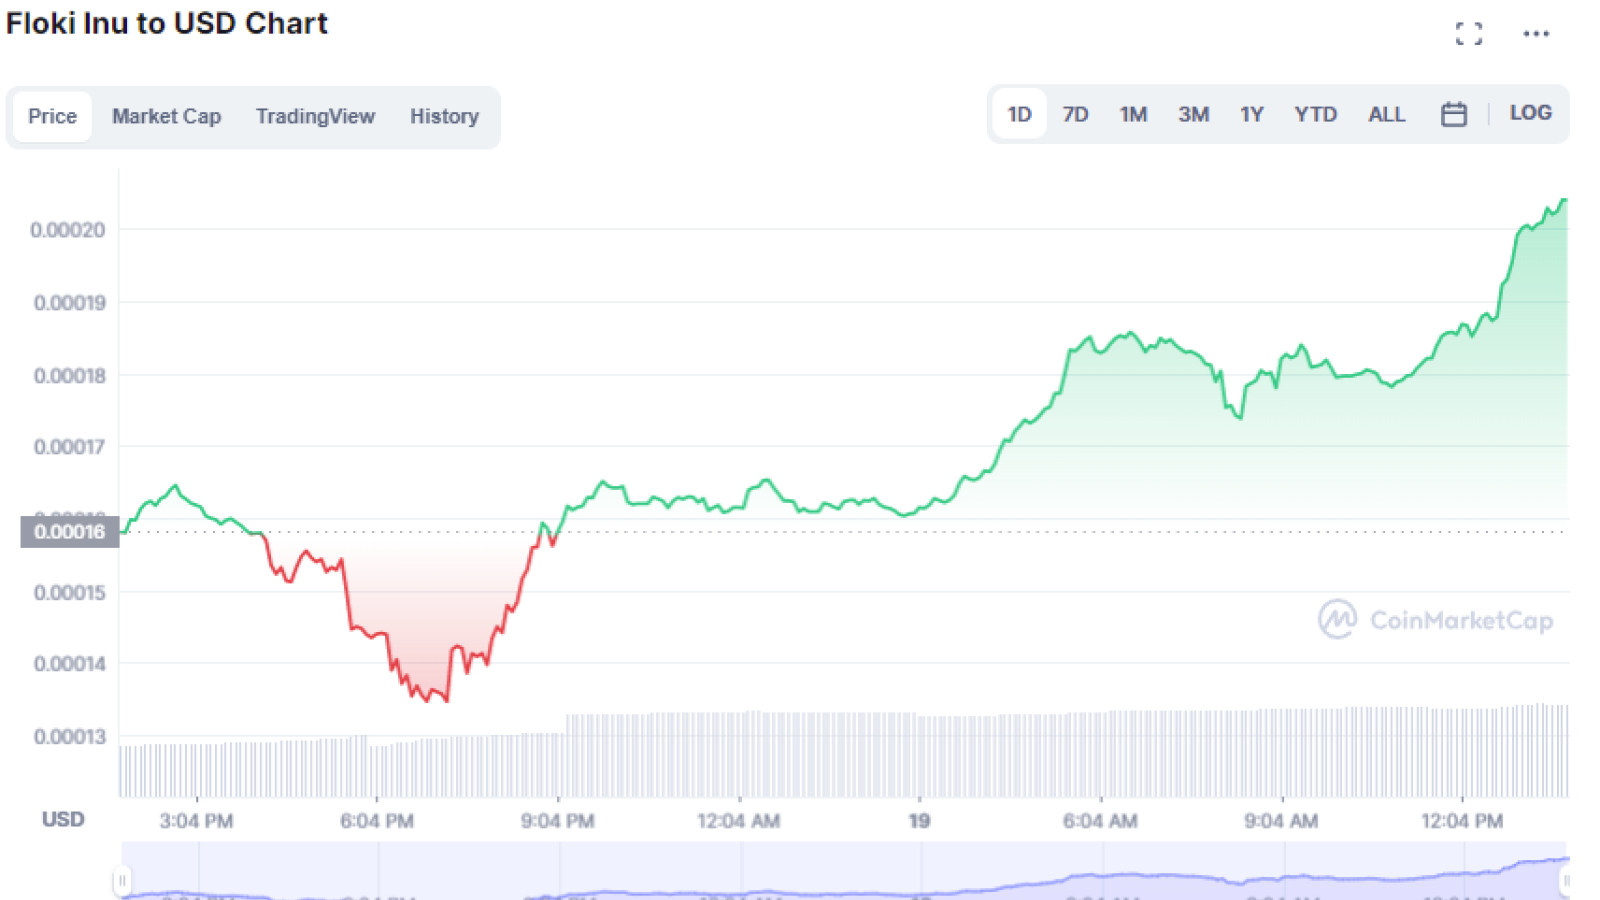Click the 6:04 PM time axis label
The image size is (1600, 900).
(x=376, y=821)
